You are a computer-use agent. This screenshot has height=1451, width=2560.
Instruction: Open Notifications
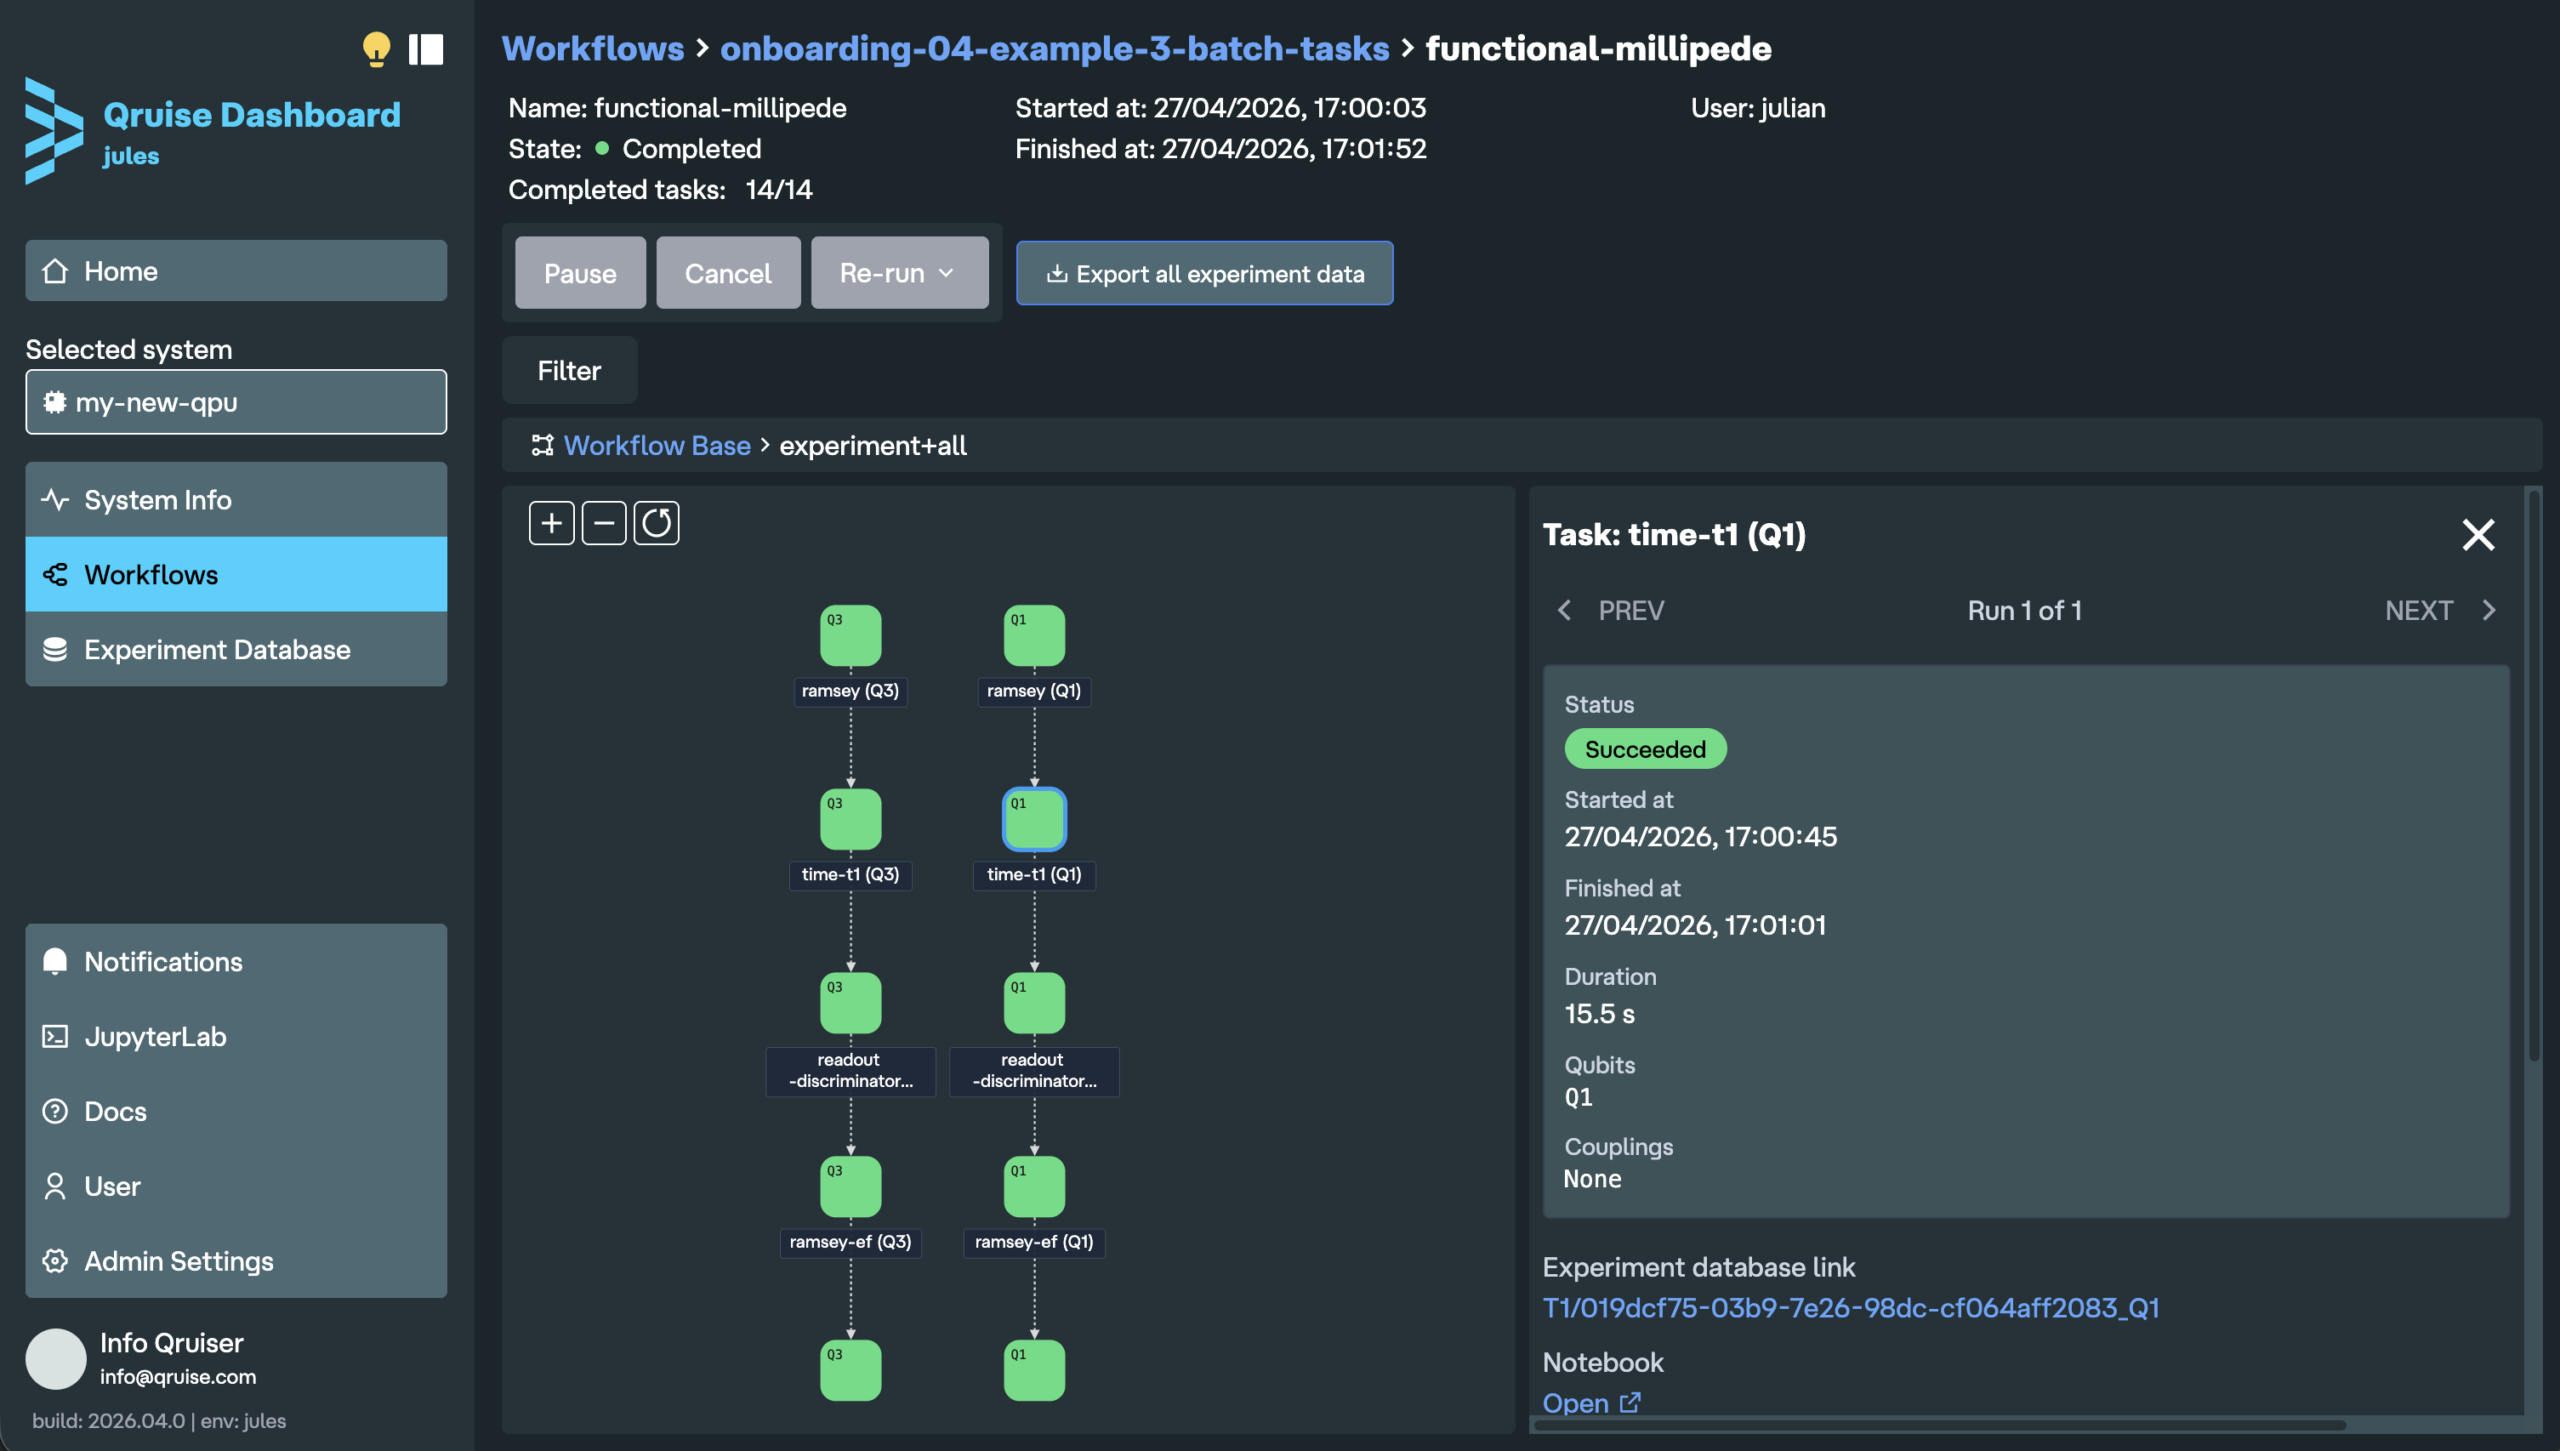click(x=236, y=961)
